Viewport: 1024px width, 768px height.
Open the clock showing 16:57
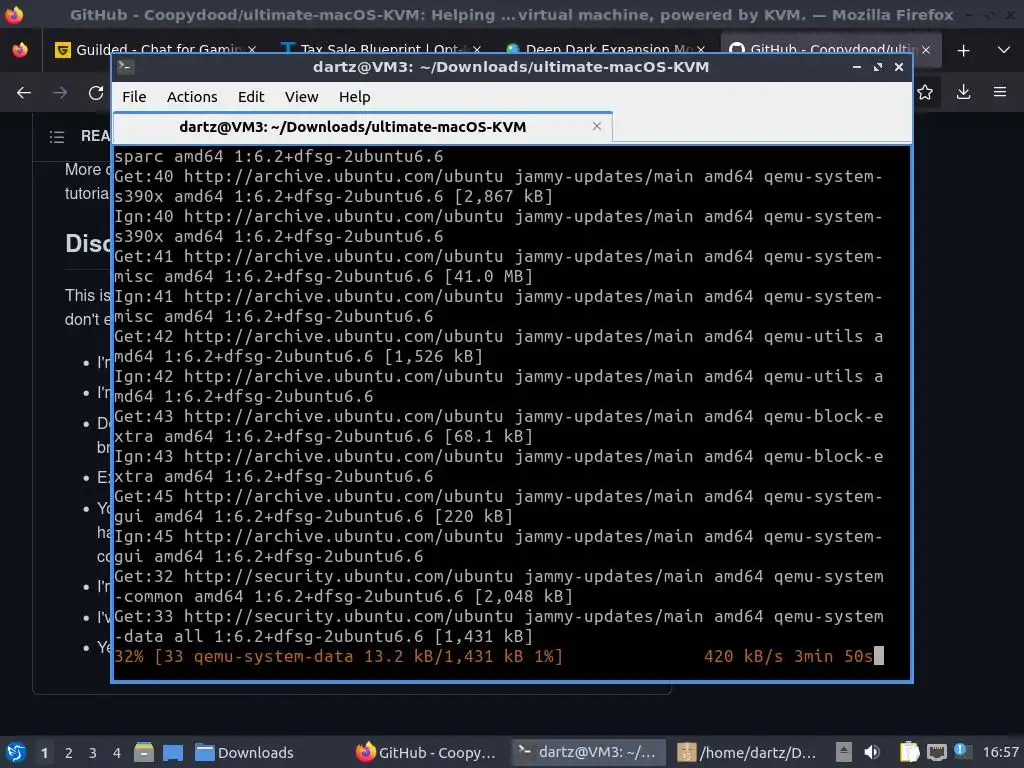tap(1000, 752)
